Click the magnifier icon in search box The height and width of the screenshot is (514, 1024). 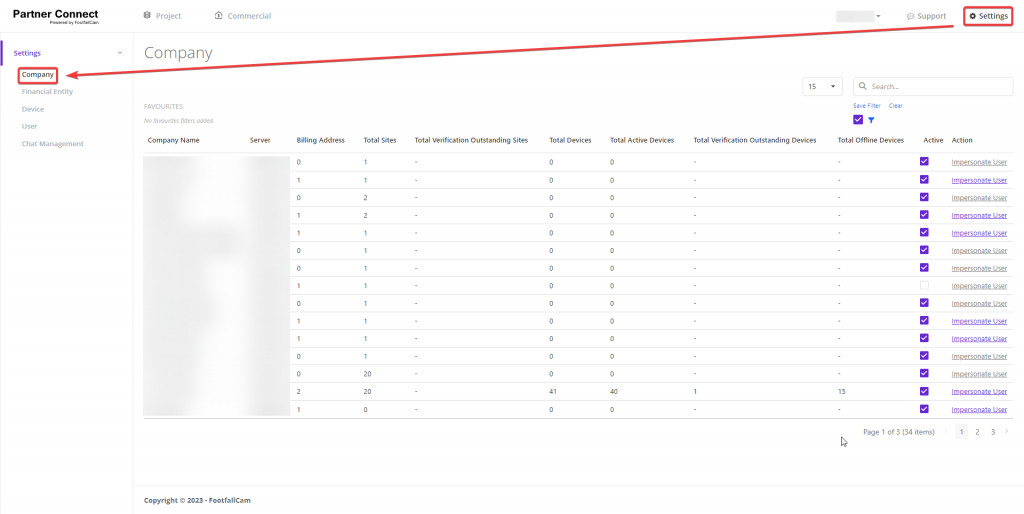862,87
